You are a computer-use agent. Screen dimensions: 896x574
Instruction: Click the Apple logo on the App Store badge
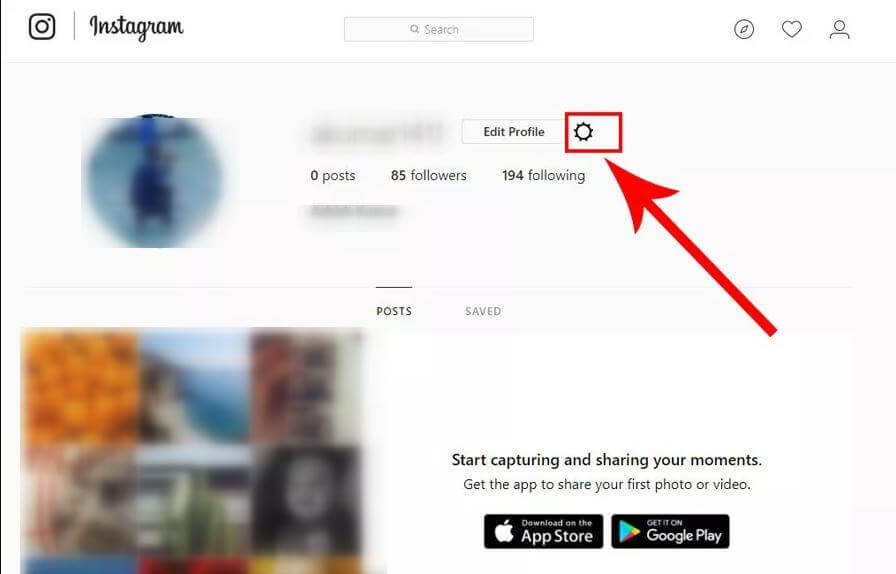504,531
